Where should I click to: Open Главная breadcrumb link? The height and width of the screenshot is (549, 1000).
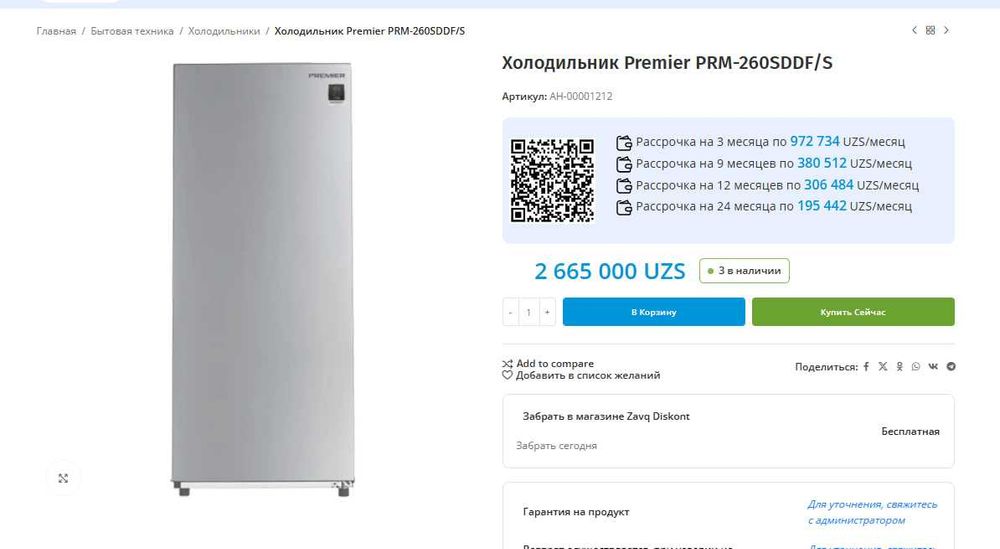tap(56, 31)
